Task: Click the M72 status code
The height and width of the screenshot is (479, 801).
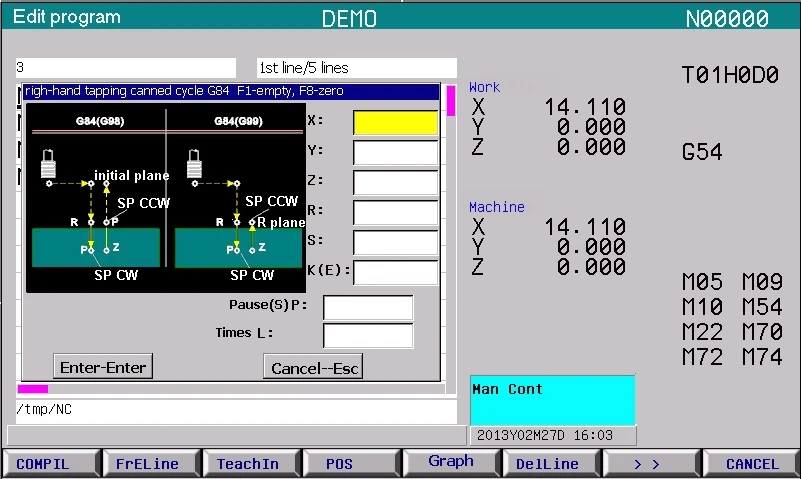Action: pyautogui.click(x=702, y=356)
